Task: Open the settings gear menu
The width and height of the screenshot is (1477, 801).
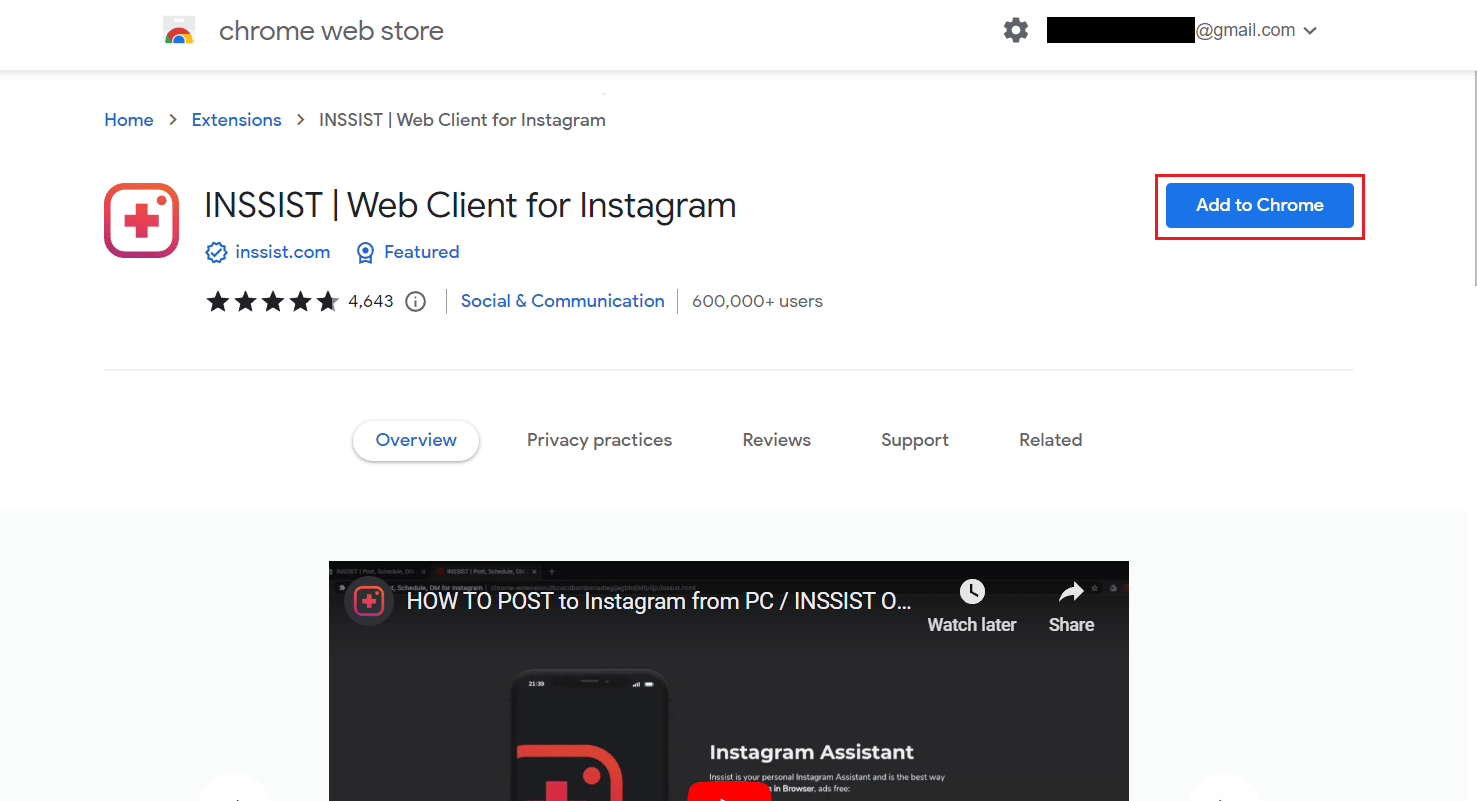Action: (x=1015, y=30)
